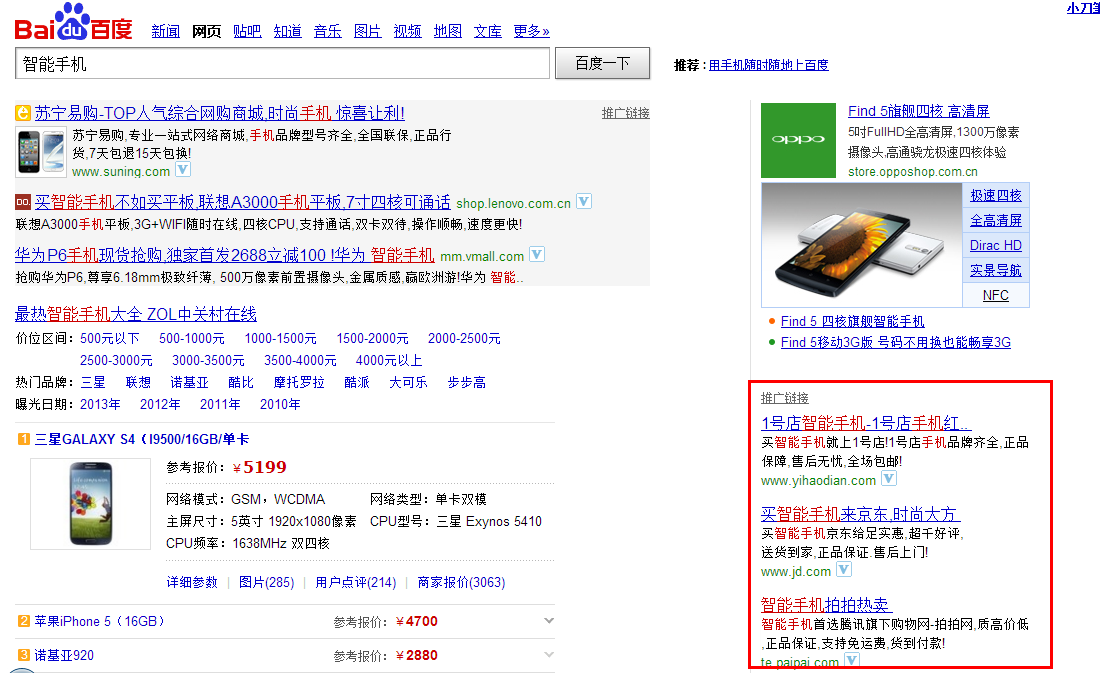Click the search input containing 智能手机
The height and width of the screenshot is (673, 1100).
click(x=282, y=64)
